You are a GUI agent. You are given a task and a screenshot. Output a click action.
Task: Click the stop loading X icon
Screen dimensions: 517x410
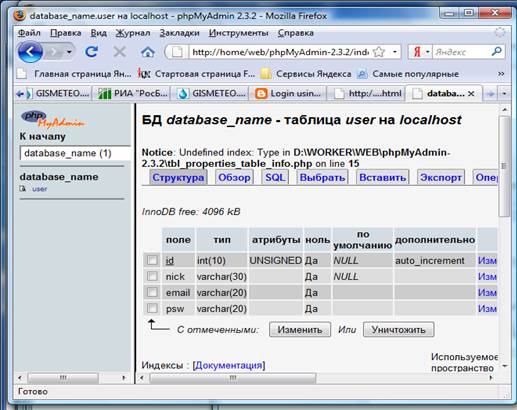119,52
